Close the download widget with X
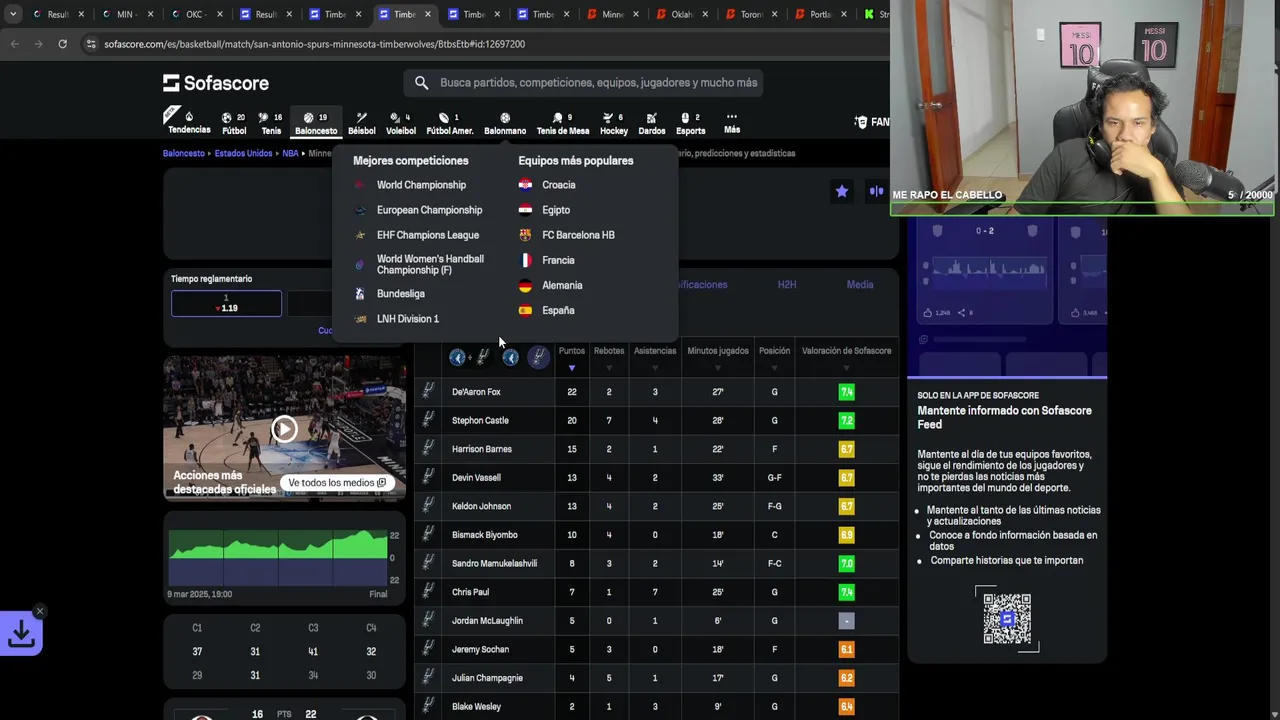Screen dimensions: 1280x720 point(40,611)
